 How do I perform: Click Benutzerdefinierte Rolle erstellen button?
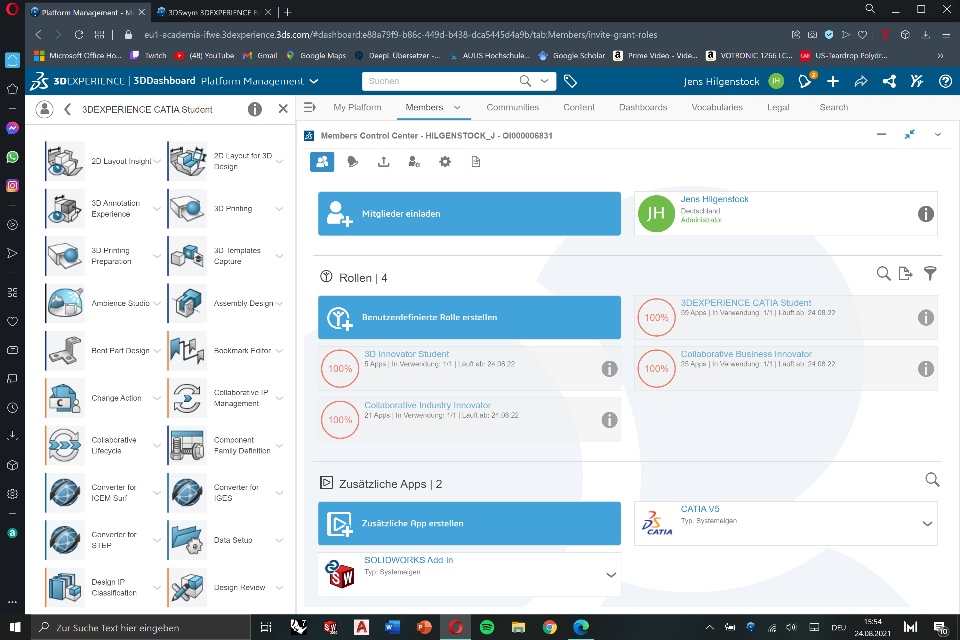click(x=469, y=317)
